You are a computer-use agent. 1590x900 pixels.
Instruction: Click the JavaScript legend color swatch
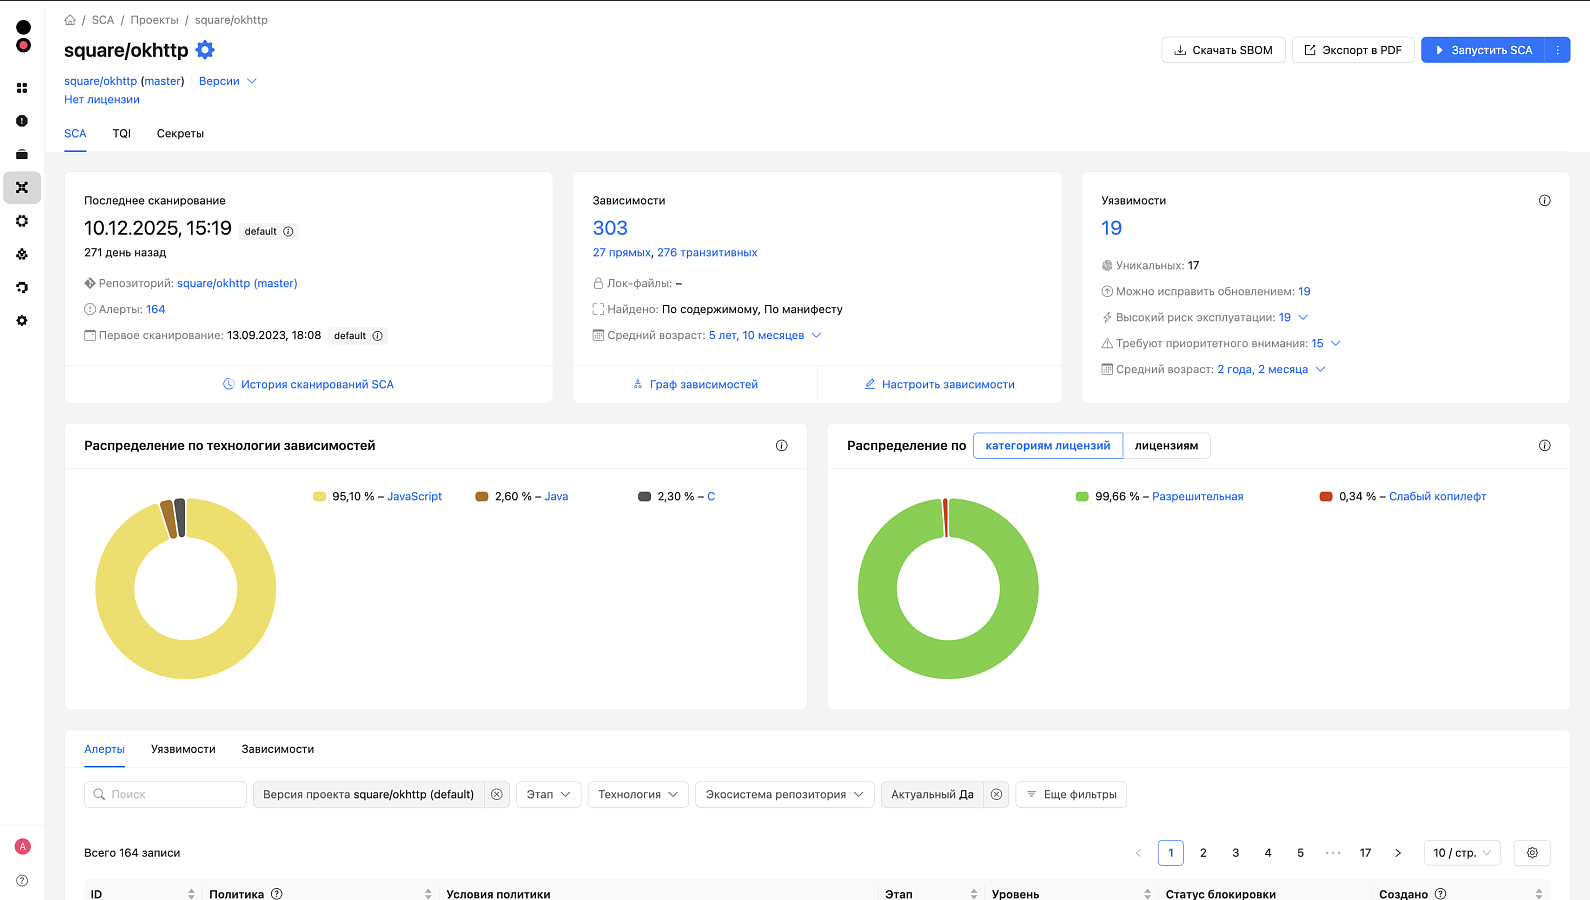(320, 497)
